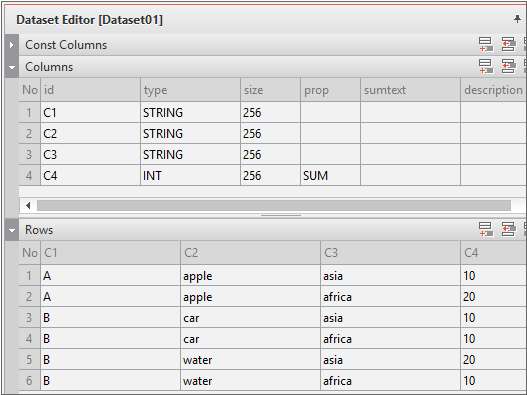This screenshot has height=395, width=527.
Task: Collapse the Columns section
Action: tap(12, 67)
